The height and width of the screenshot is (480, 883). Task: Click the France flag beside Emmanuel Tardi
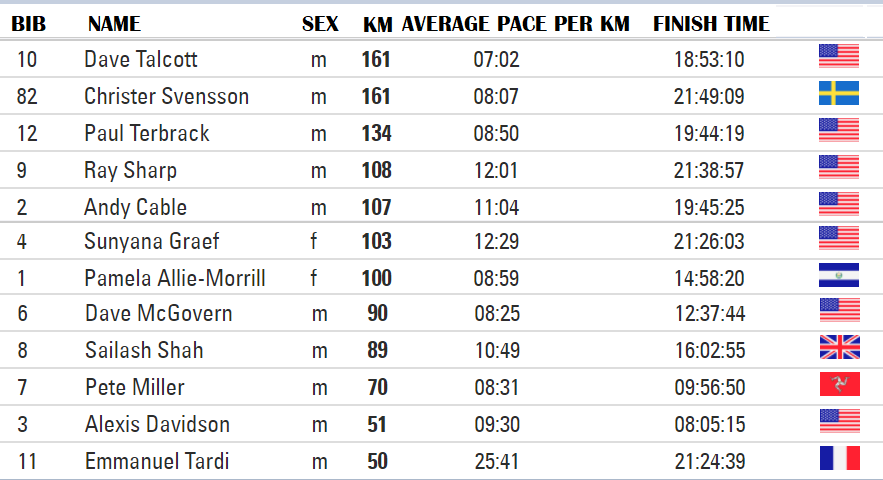(x=840, y=458)
